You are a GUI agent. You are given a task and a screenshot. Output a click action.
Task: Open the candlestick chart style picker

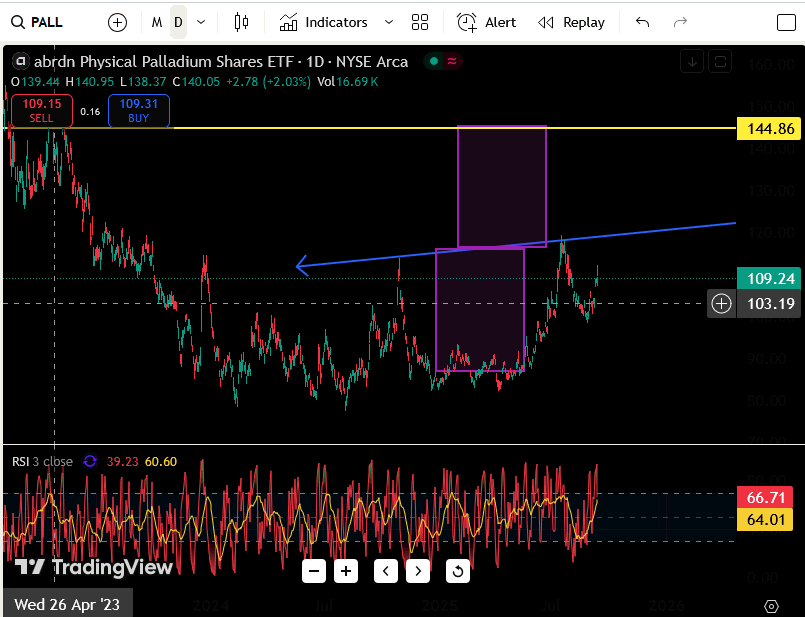tap(241, 22)
